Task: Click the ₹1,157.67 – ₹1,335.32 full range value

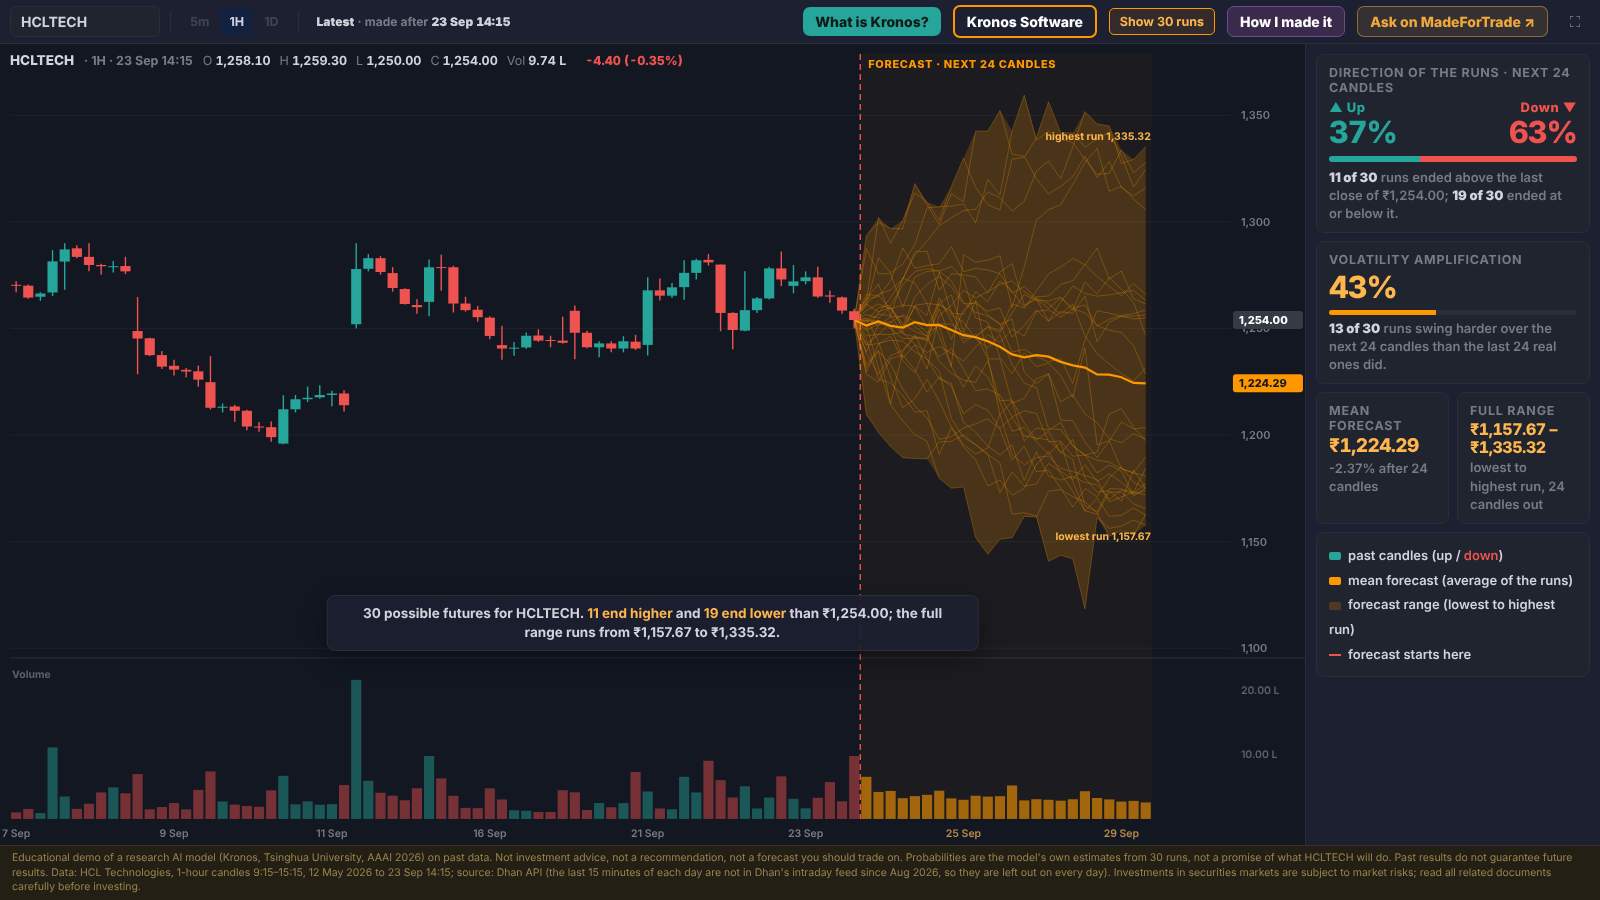Action: point(1514,438)
